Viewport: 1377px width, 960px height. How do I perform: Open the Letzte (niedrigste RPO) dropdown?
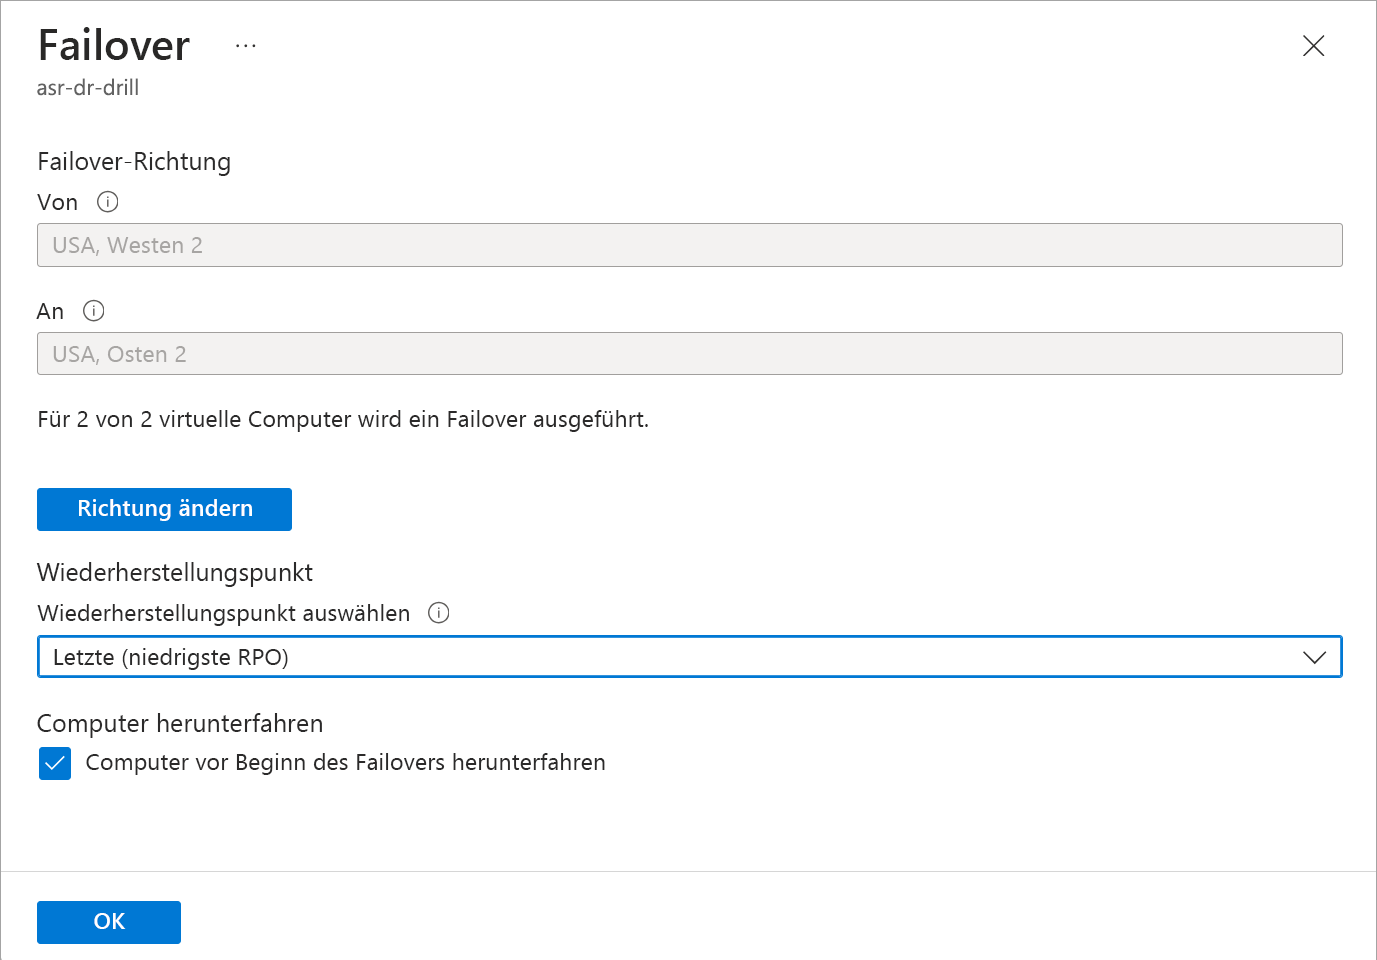689,657
